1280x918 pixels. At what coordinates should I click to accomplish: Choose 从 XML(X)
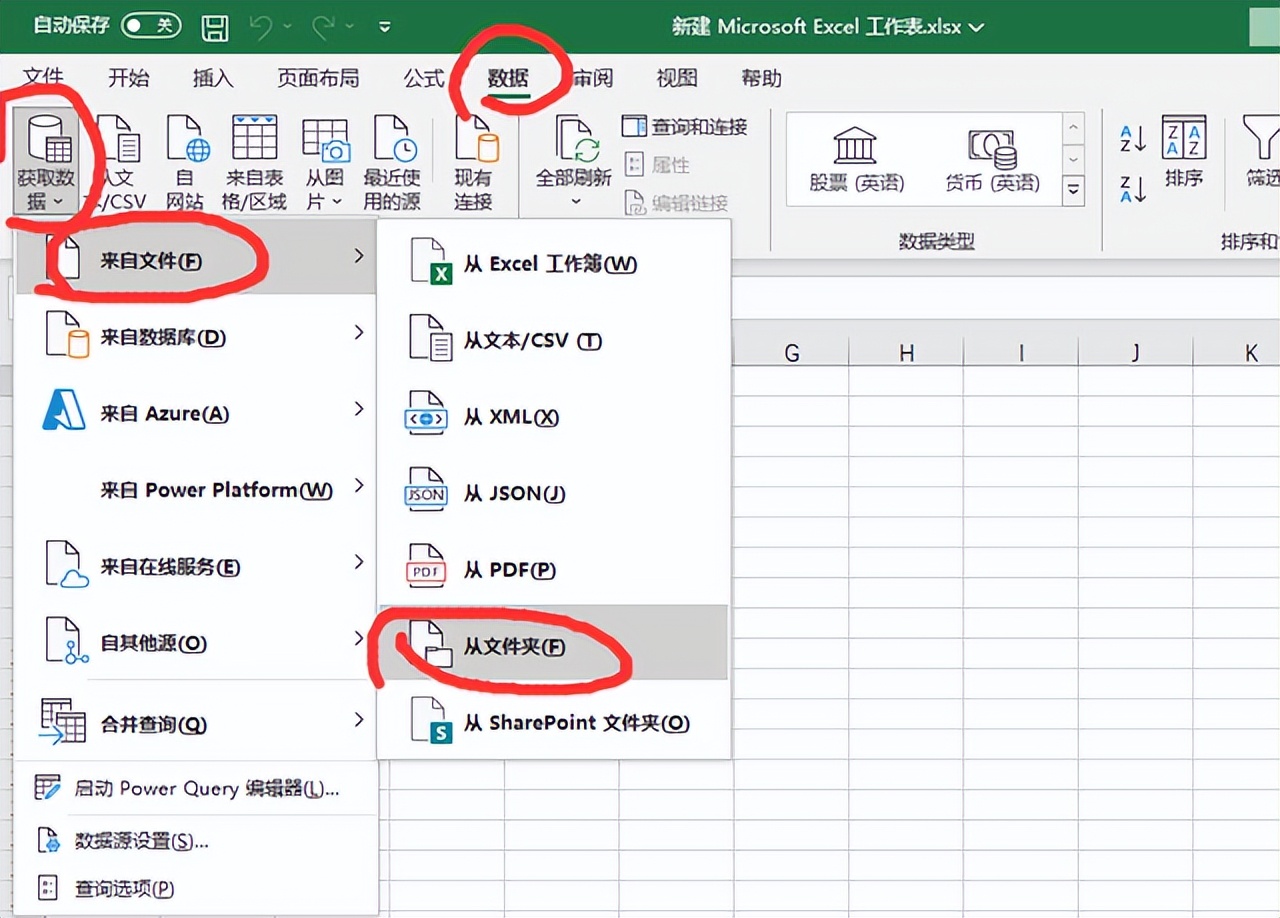pyautogui.click(x=553, y=417)
